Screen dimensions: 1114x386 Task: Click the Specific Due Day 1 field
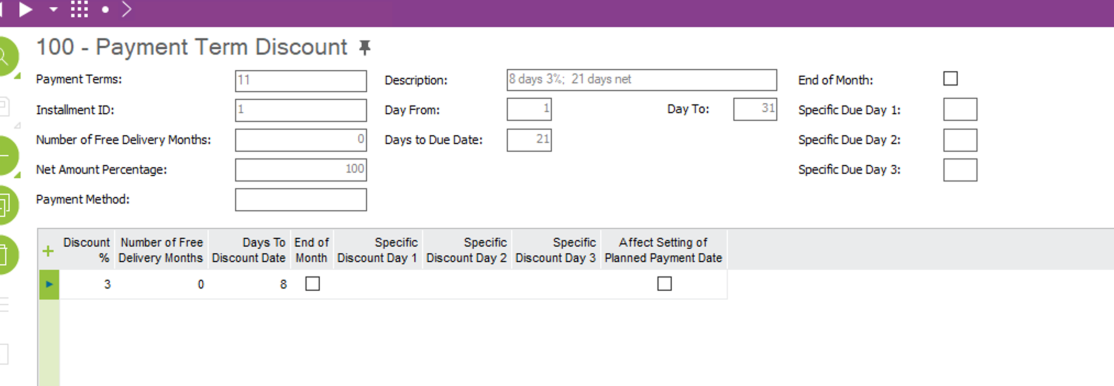(960, 110)
